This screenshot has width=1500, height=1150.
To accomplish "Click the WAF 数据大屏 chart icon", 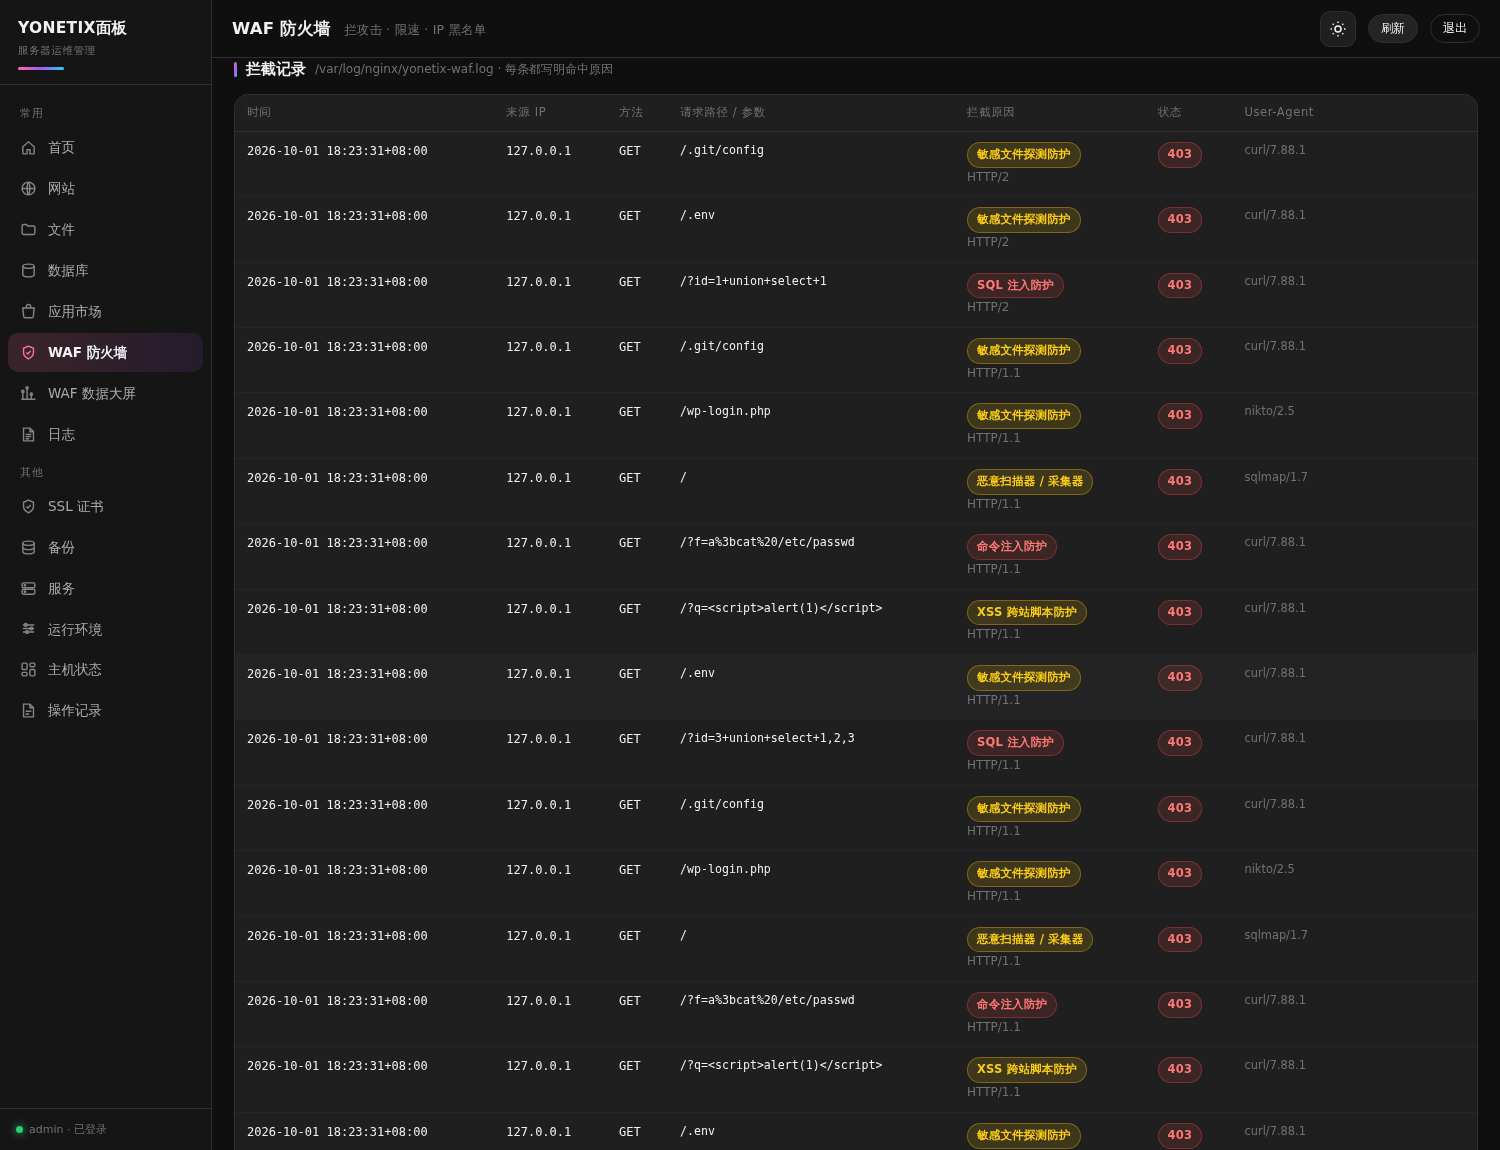I will 28,394.
